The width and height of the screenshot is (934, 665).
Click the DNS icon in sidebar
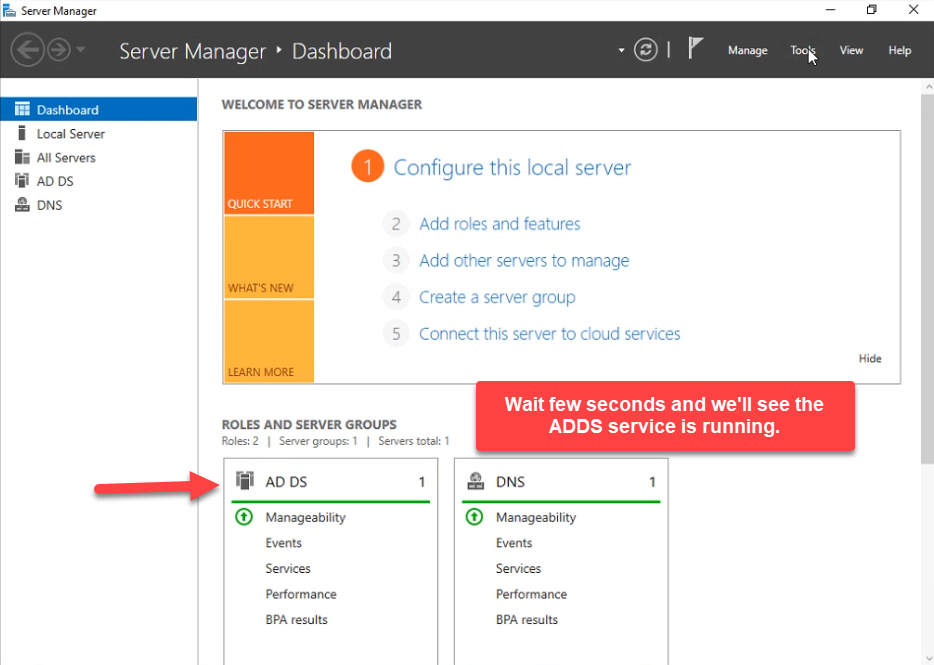[22, 204]
